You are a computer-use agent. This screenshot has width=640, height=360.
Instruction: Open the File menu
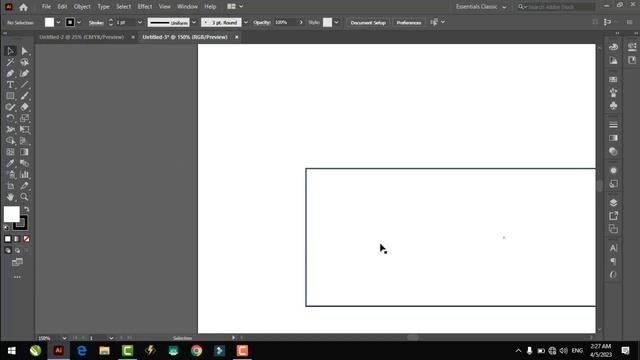pyautogui.click(x=46, y=7)
